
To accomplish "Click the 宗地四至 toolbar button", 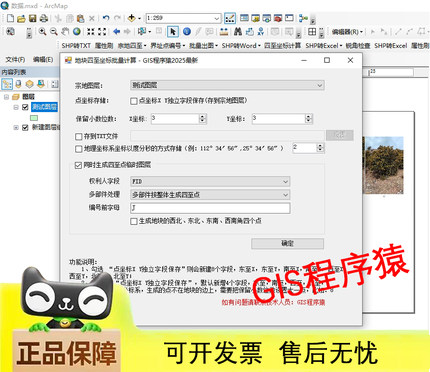I will pos(132,46).
